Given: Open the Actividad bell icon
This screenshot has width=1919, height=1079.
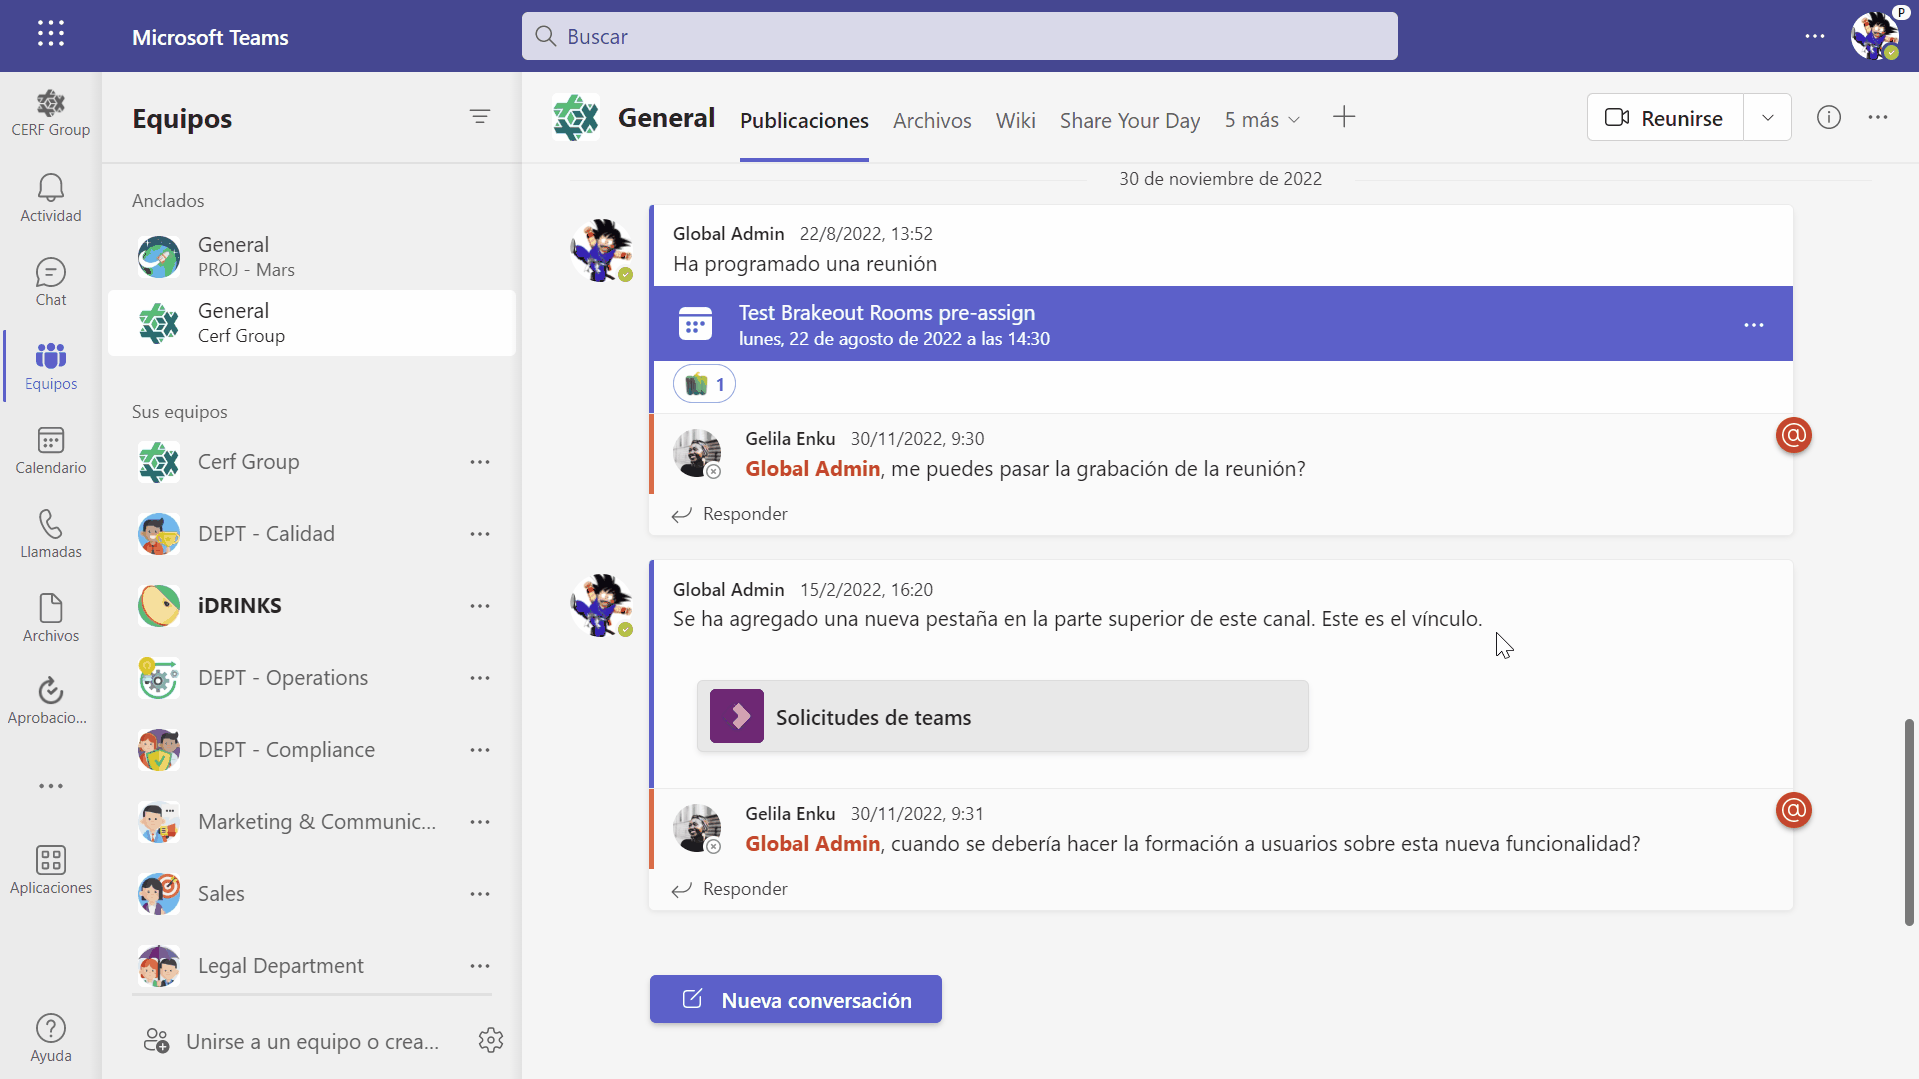Looking at the screenshot, I should point(51,198).
